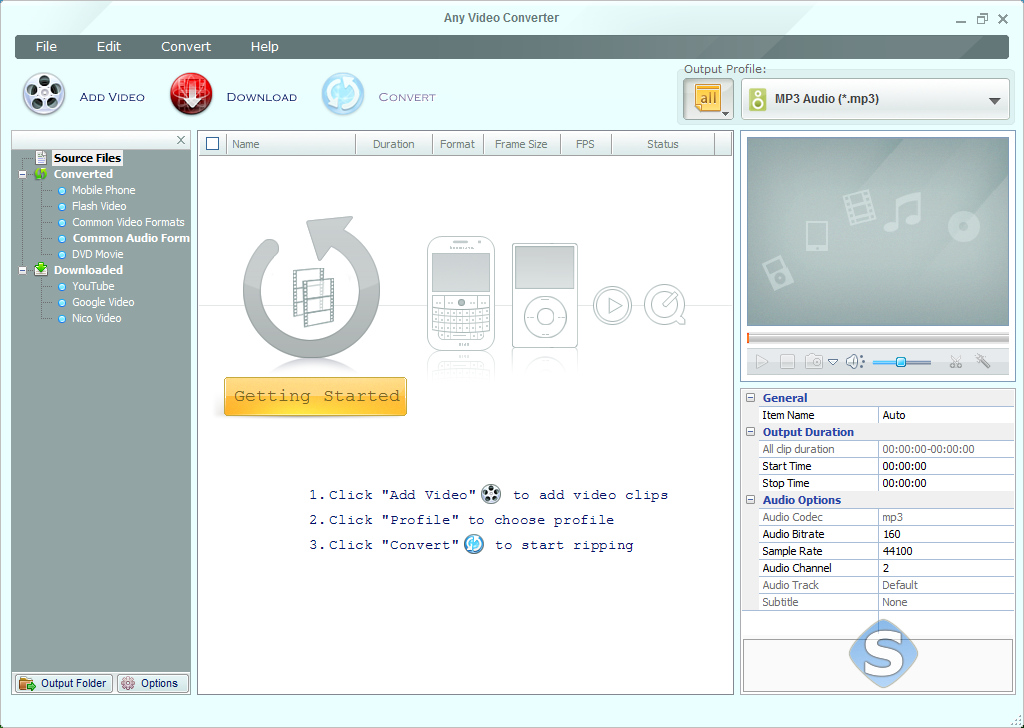Viewport: 1024px width, 728px height.
Task: Collapse the General properties section
Action: 750,398
